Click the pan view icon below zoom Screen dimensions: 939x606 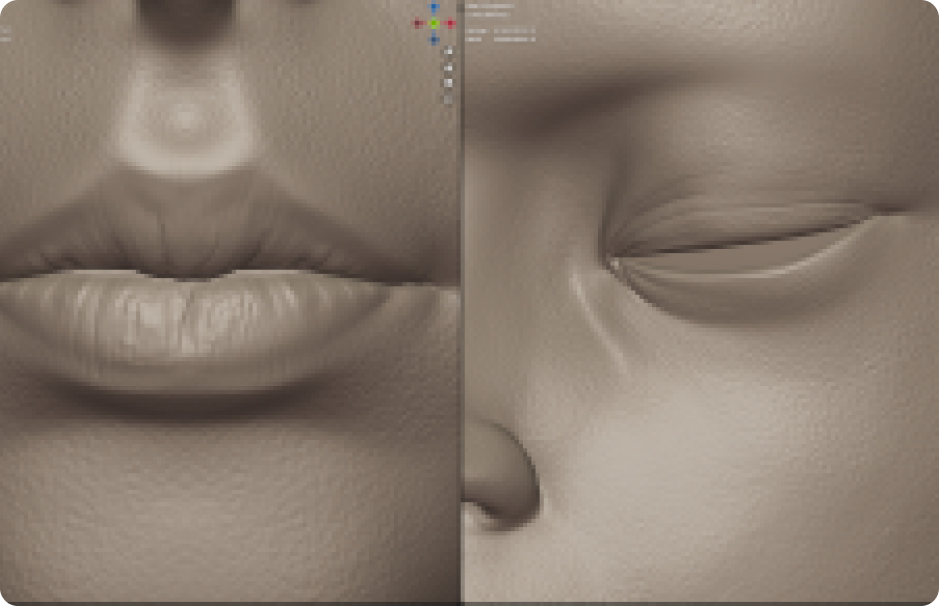tap(448, 68)
